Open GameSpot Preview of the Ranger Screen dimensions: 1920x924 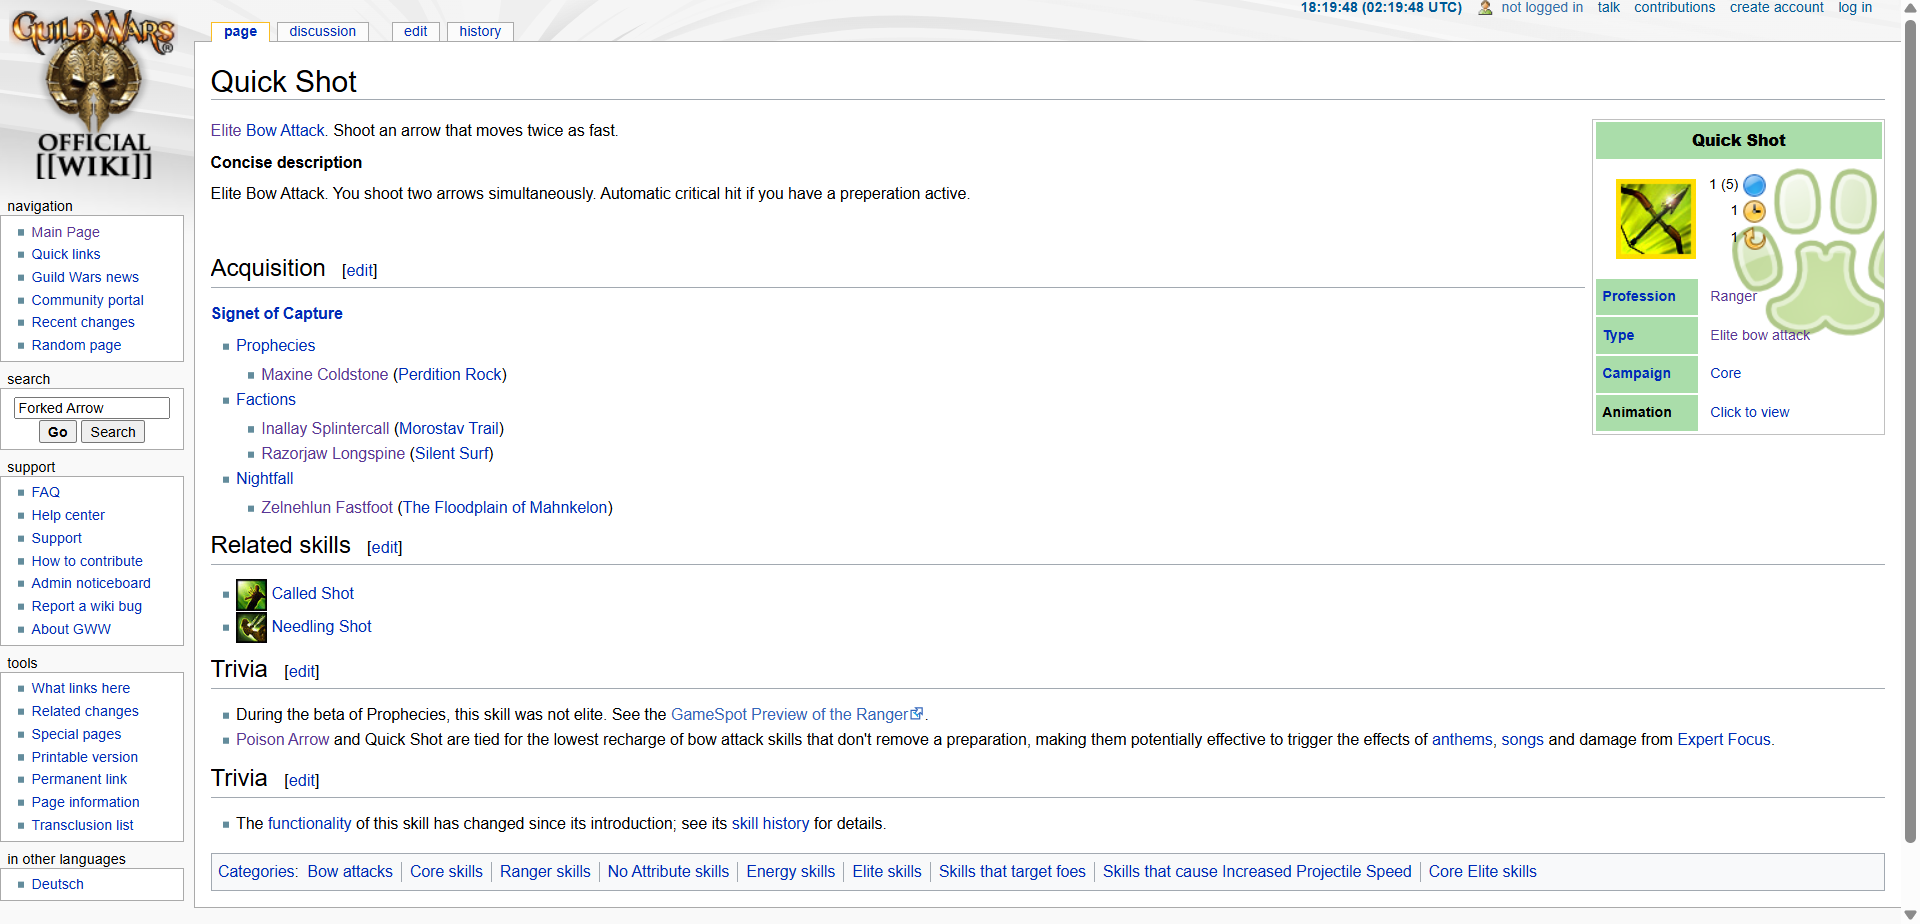(789, 714)
